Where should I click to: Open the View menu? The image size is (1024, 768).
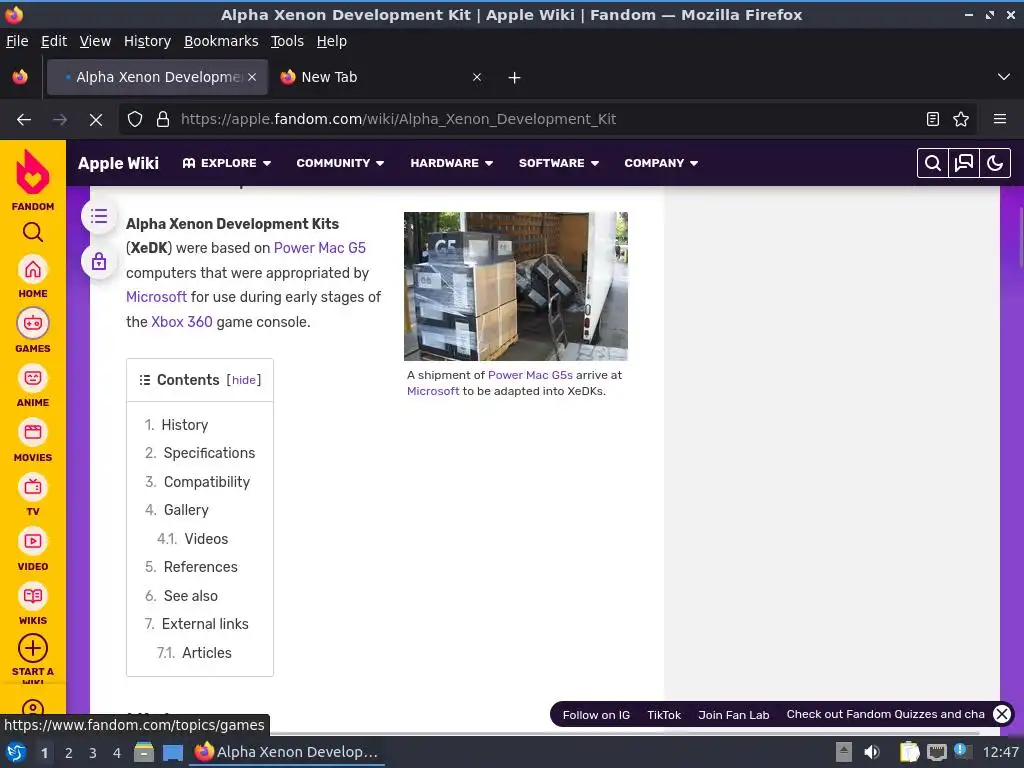[x=95, y=41]
